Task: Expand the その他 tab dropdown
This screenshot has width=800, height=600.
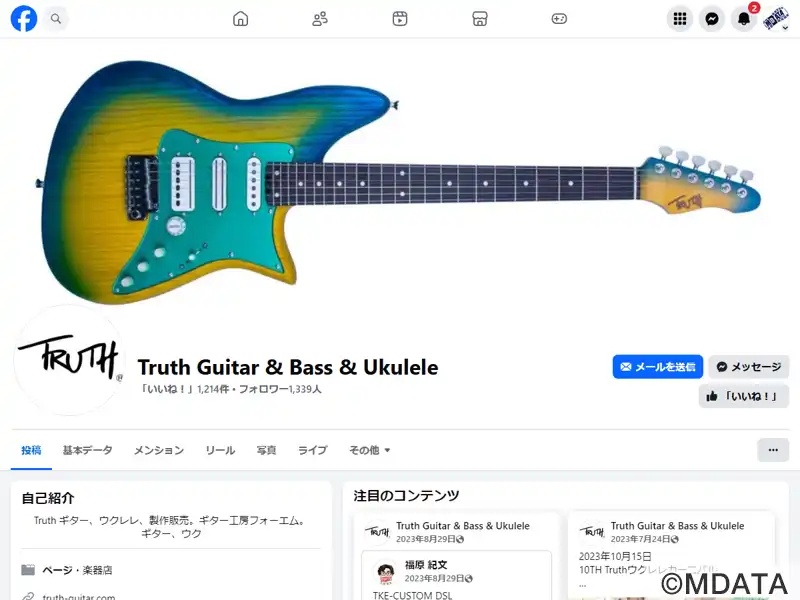Action: tap(369, 450)
